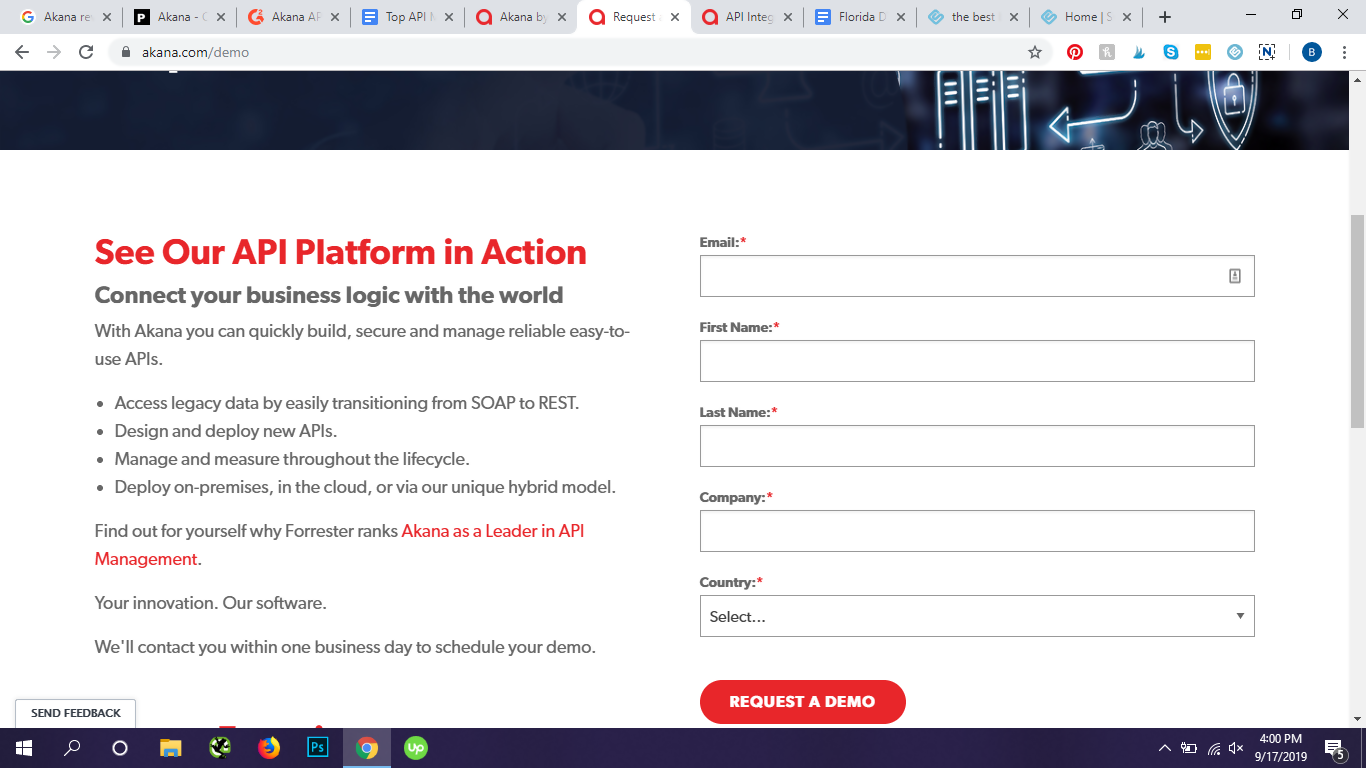
Task: Click the Honey extension icon
Action: pos(1107,52)
